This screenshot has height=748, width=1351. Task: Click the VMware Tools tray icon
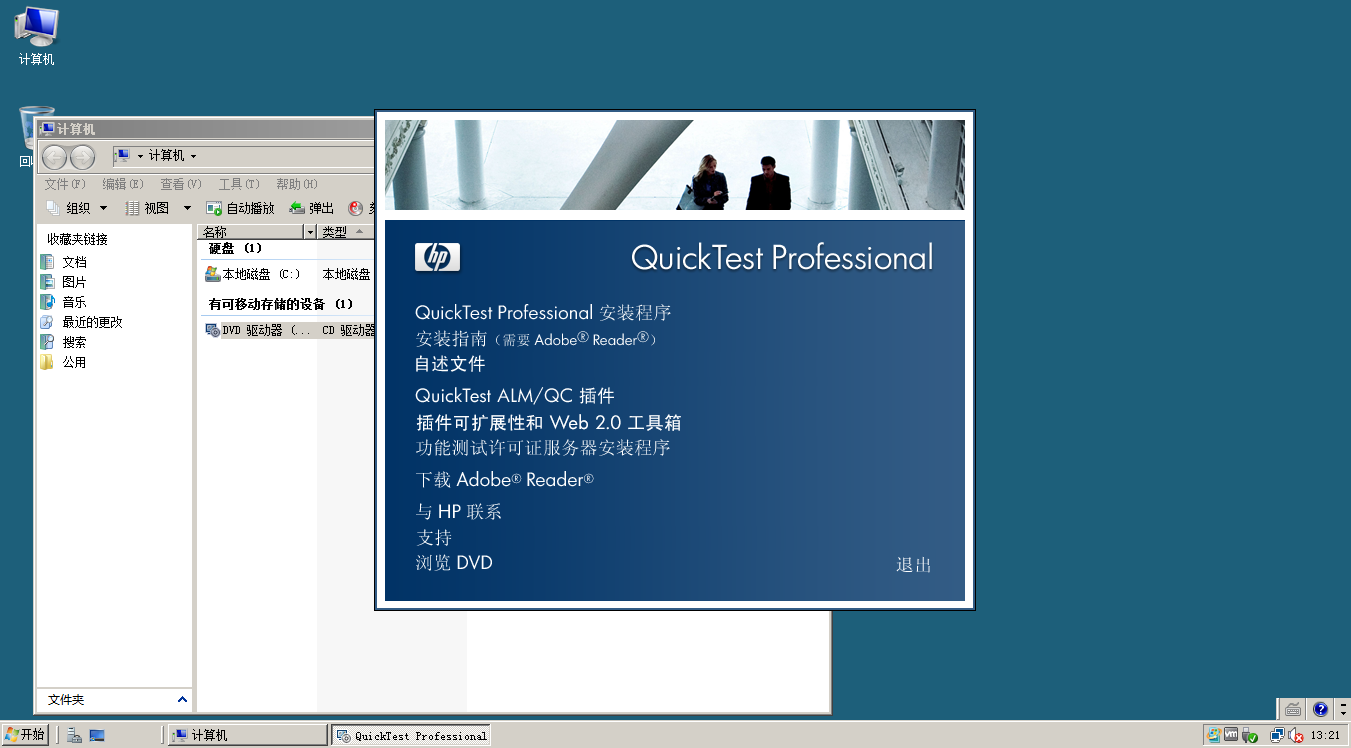pyautogui.click(x=1231, y=735)
